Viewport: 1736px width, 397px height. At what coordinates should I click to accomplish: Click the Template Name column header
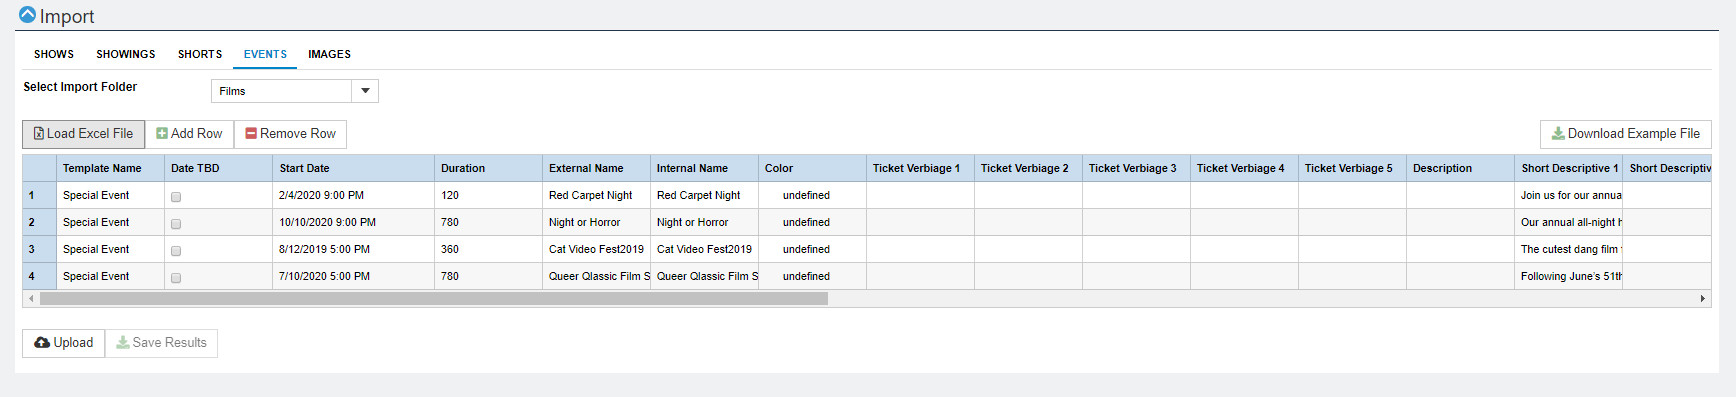(110, 168)
